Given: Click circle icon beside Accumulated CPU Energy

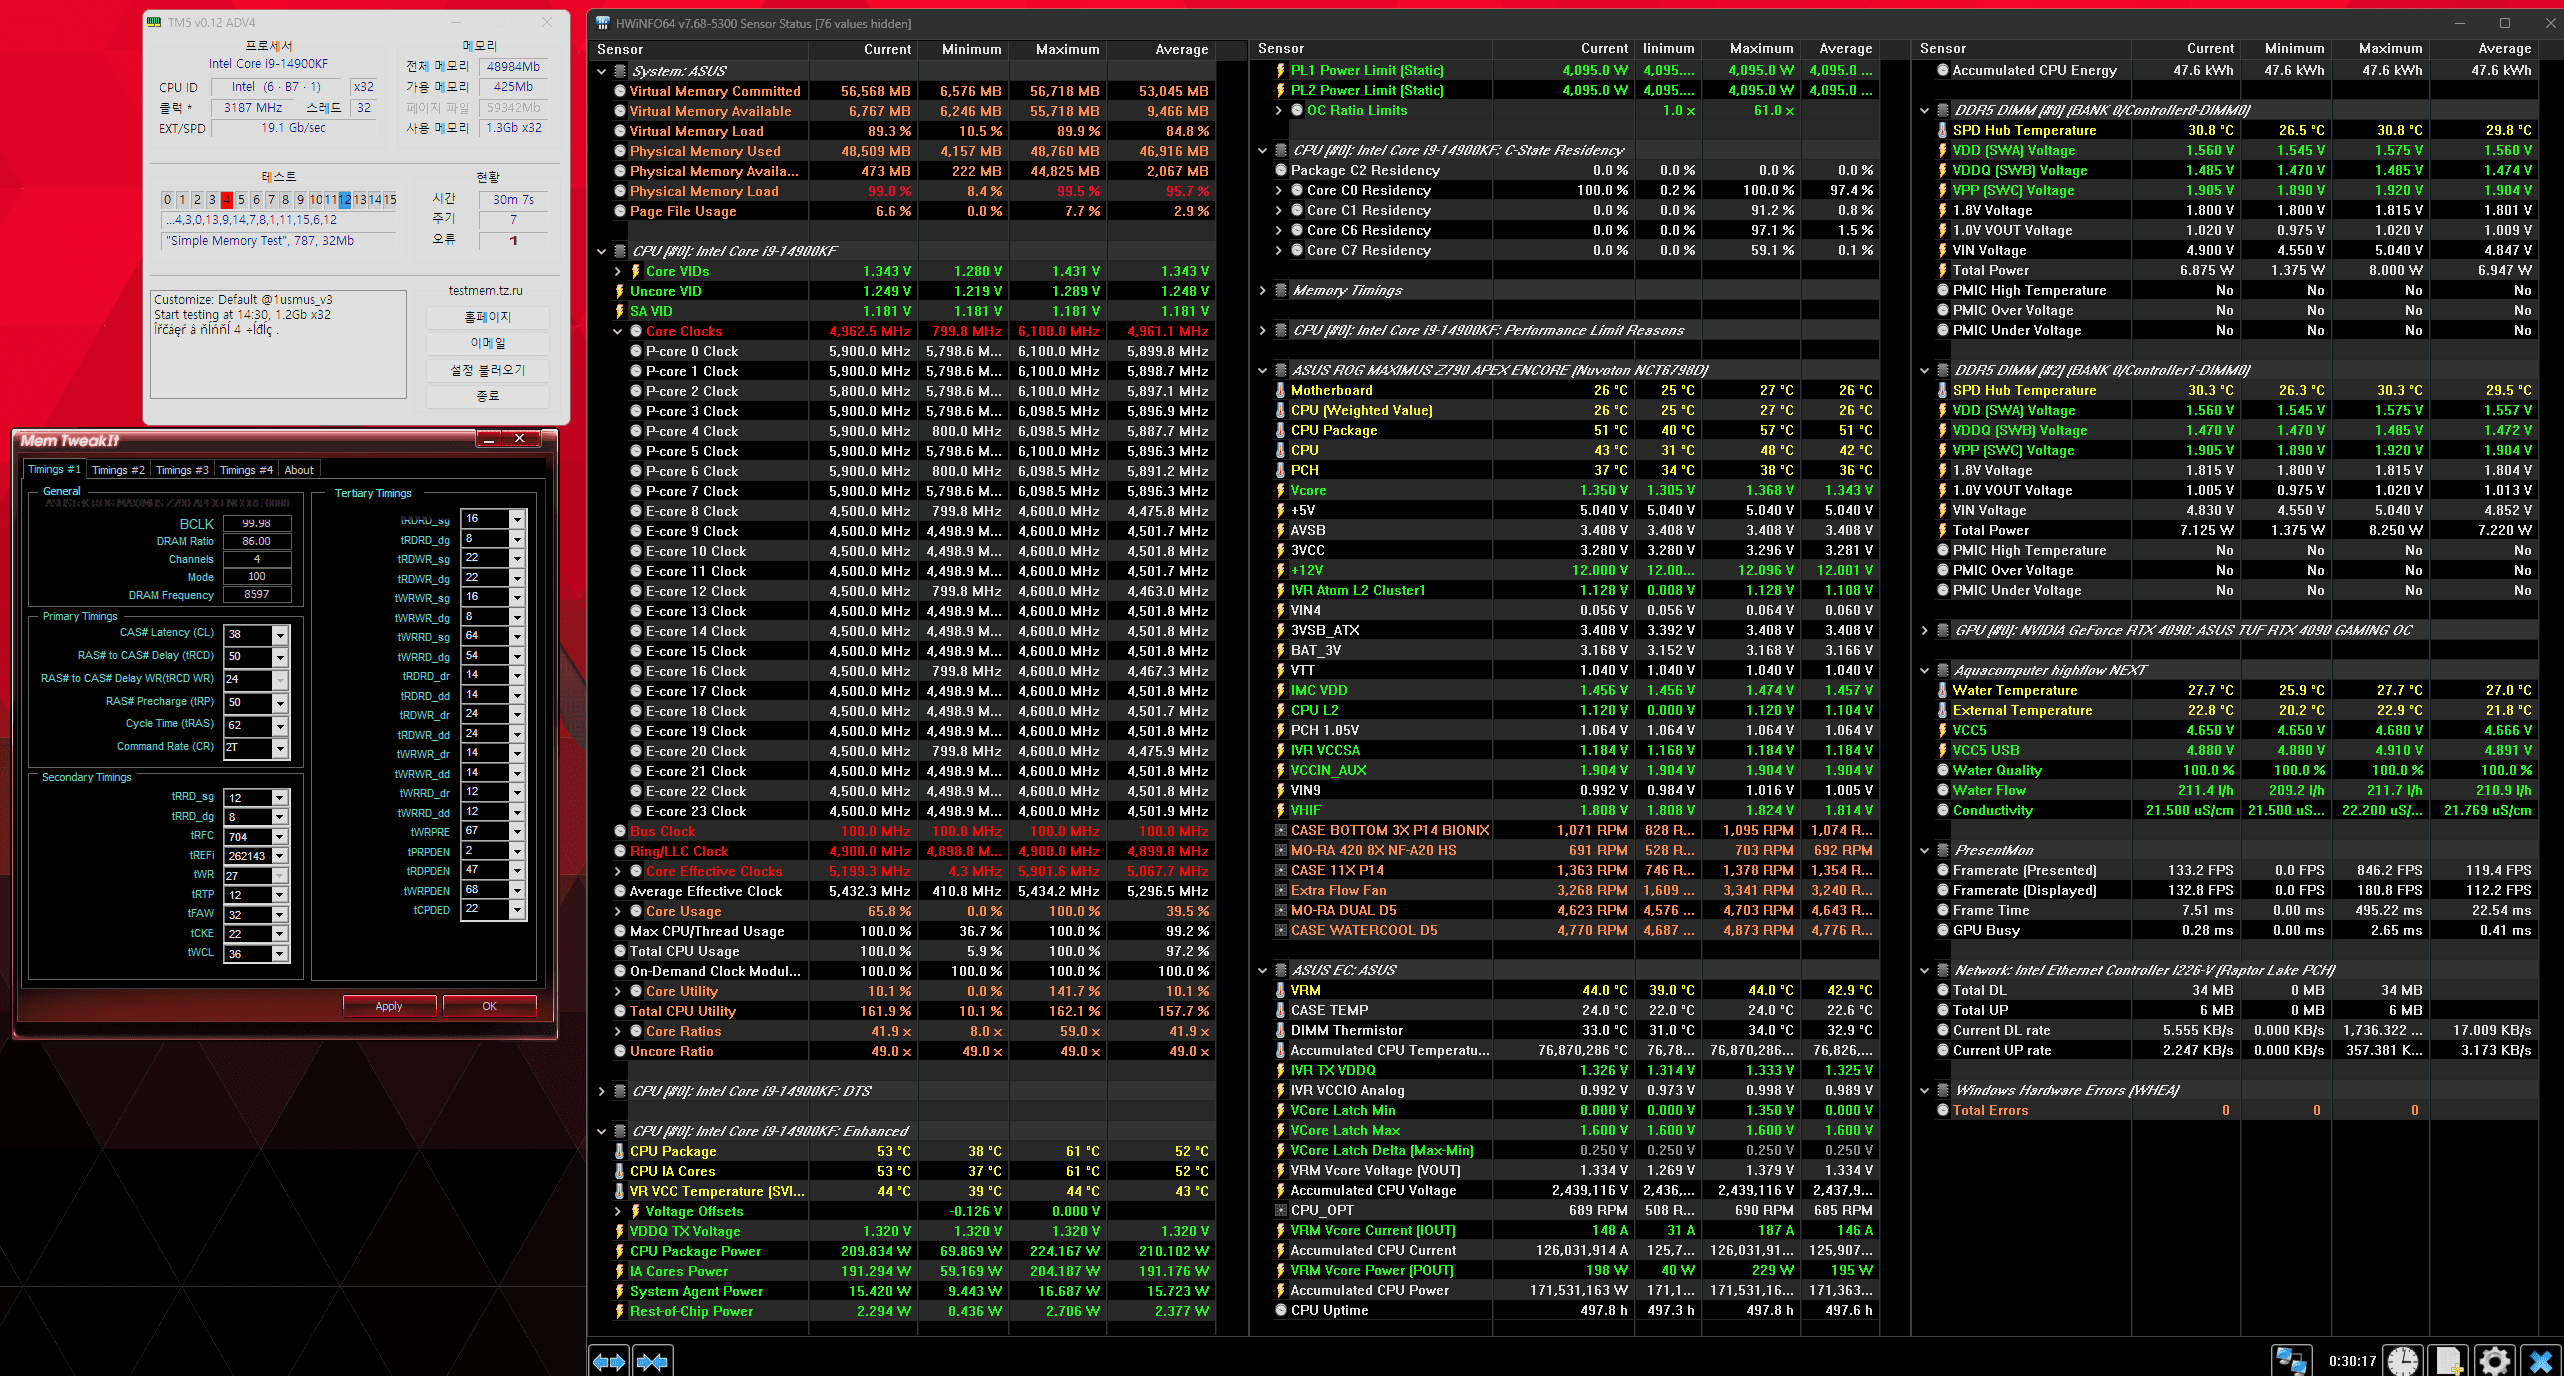Looking at the screenshot, I should pyautogui.click(x=1943, y=70).
